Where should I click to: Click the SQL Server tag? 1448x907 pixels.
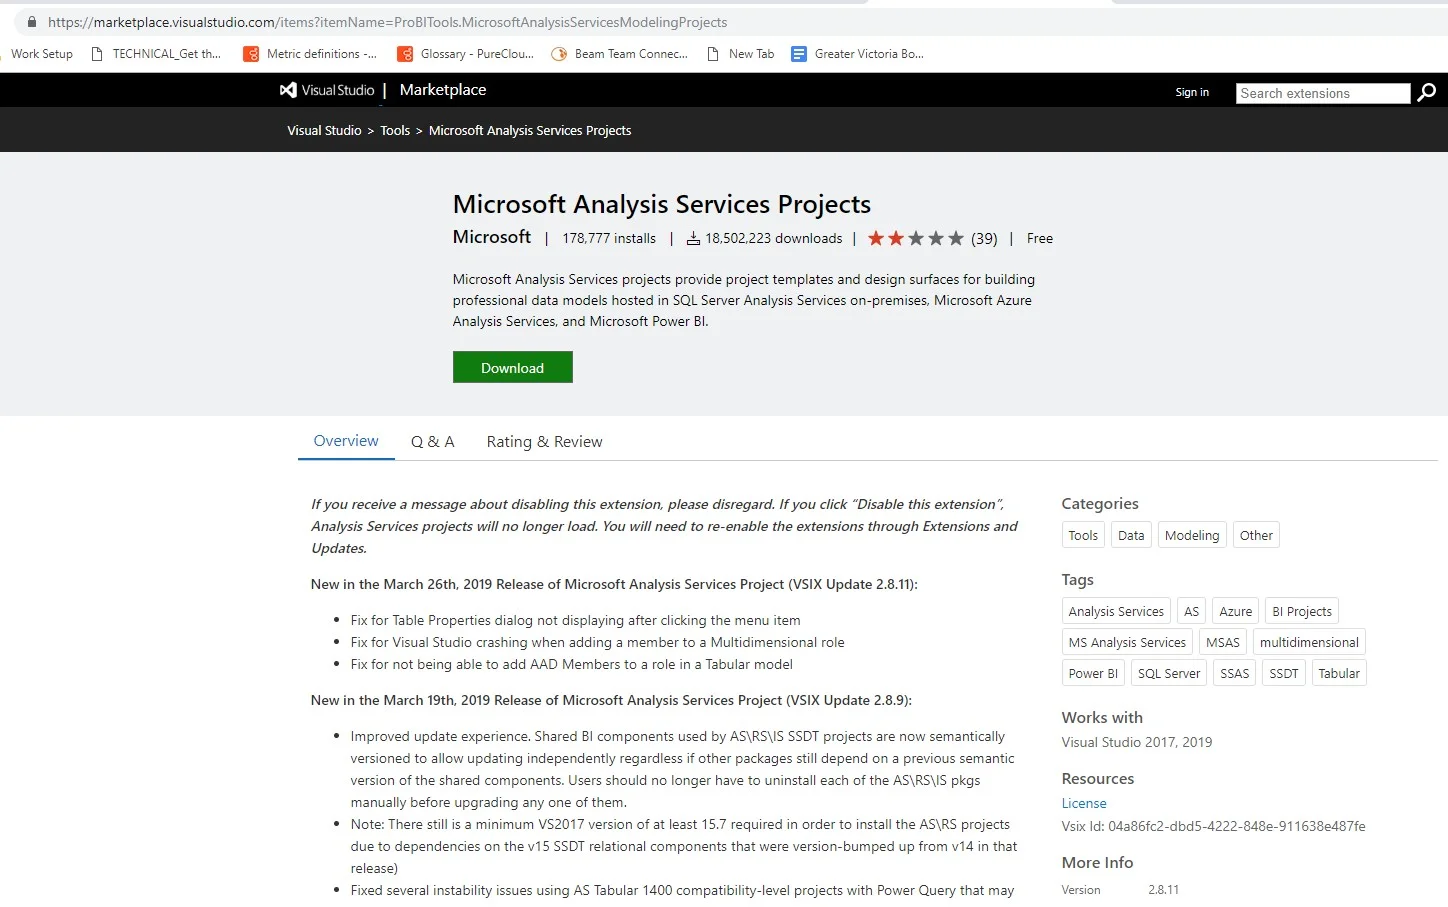pyautogui.click(x=1169, y=673)
